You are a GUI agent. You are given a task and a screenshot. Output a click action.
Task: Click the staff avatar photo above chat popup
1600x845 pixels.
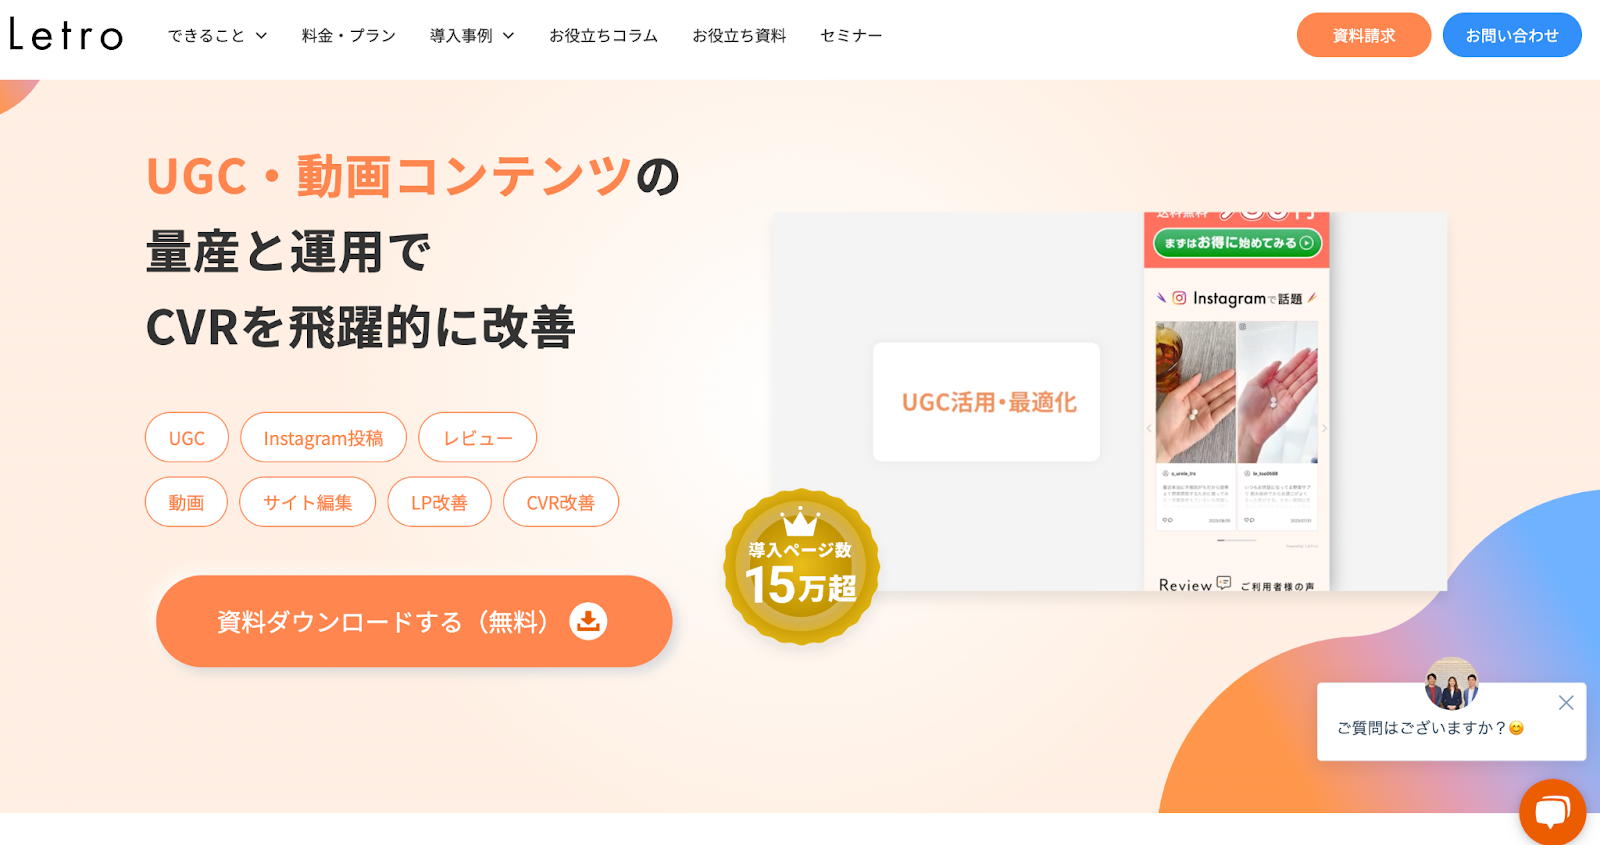coord(1452,683)
